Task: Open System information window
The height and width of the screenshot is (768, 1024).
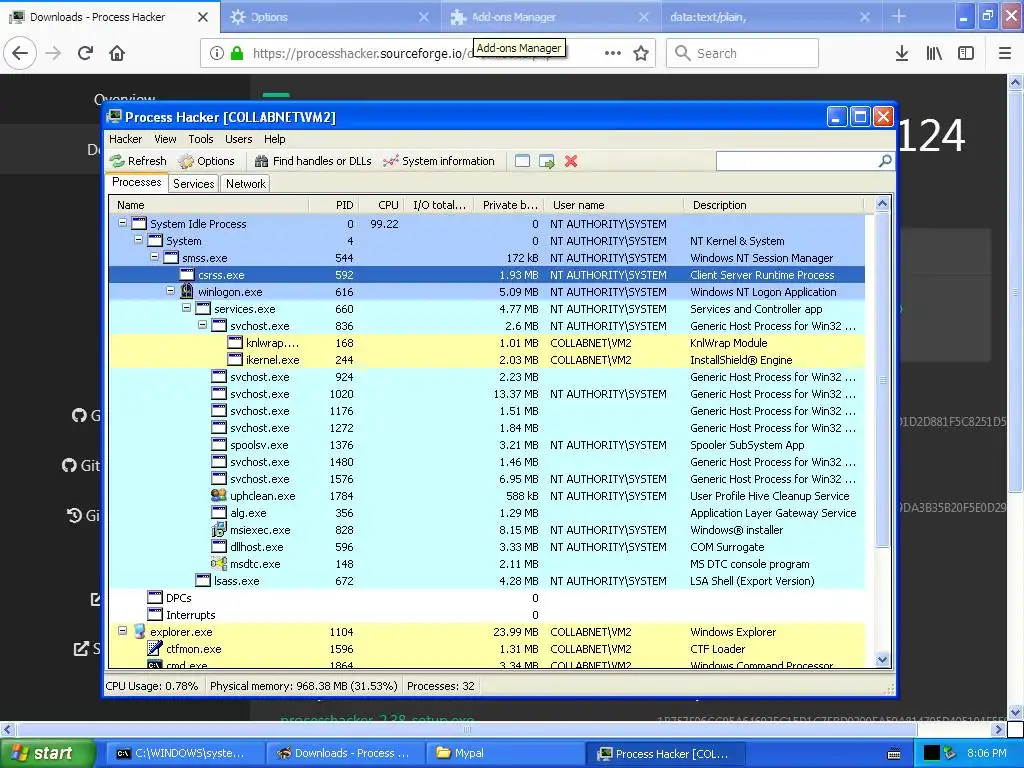Action: [439, 161]
